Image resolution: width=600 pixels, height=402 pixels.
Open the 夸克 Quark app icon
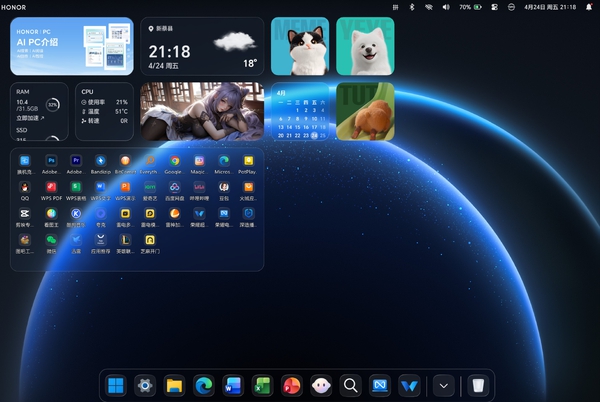pyautogui.click(x=101, y=213)
